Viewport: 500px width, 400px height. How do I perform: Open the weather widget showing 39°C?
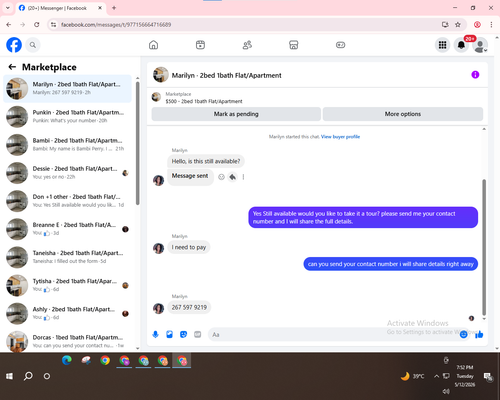413,376
